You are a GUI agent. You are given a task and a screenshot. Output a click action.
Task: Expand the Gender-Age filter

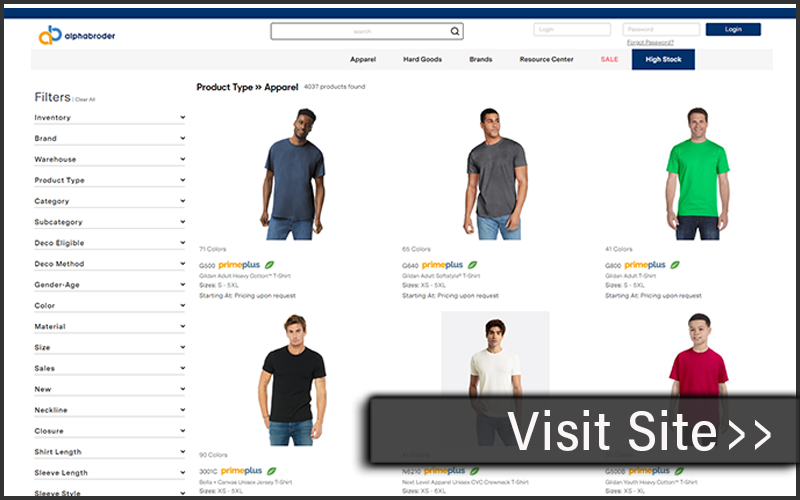click(x=110, y=285)
